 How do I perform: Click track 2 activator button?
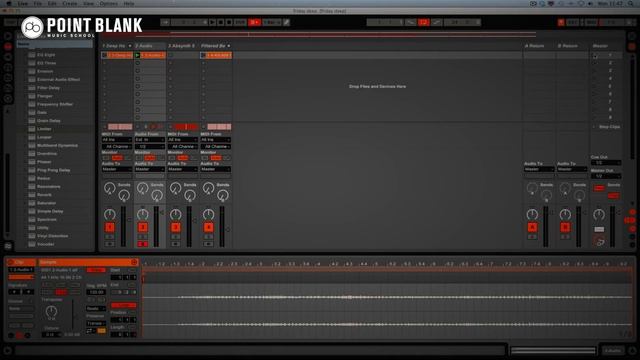coord(143,227)
